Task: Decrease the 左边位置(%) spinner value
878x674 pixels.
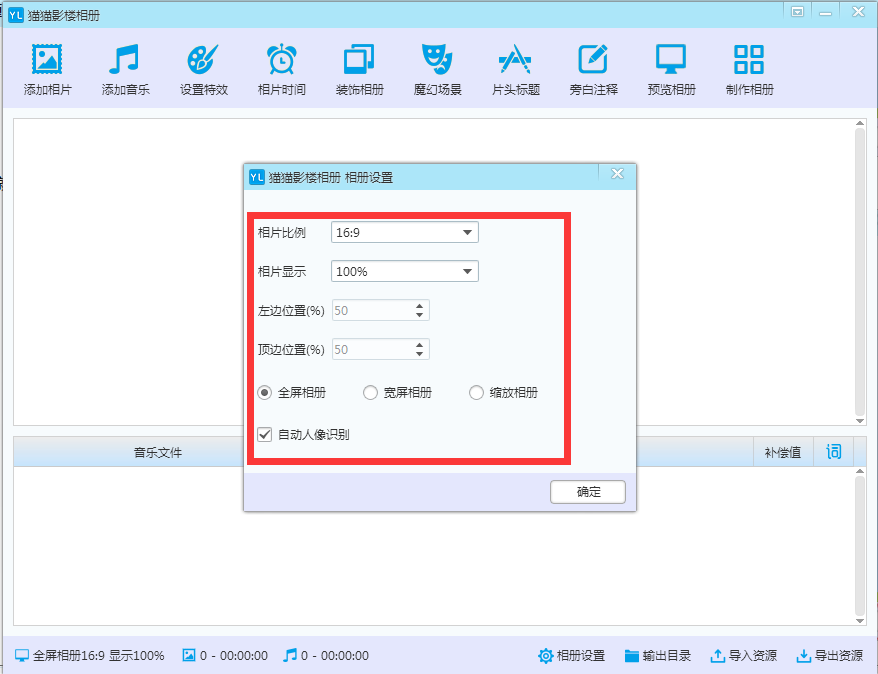Action: coord(419,315)
